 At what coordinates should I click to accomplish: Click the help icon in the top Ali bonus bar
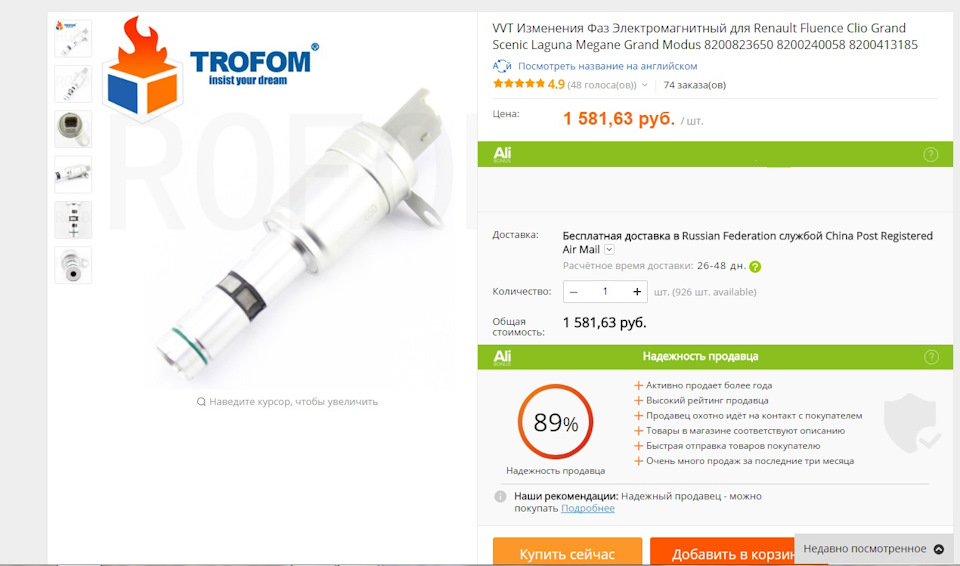(x=930, y=154)
